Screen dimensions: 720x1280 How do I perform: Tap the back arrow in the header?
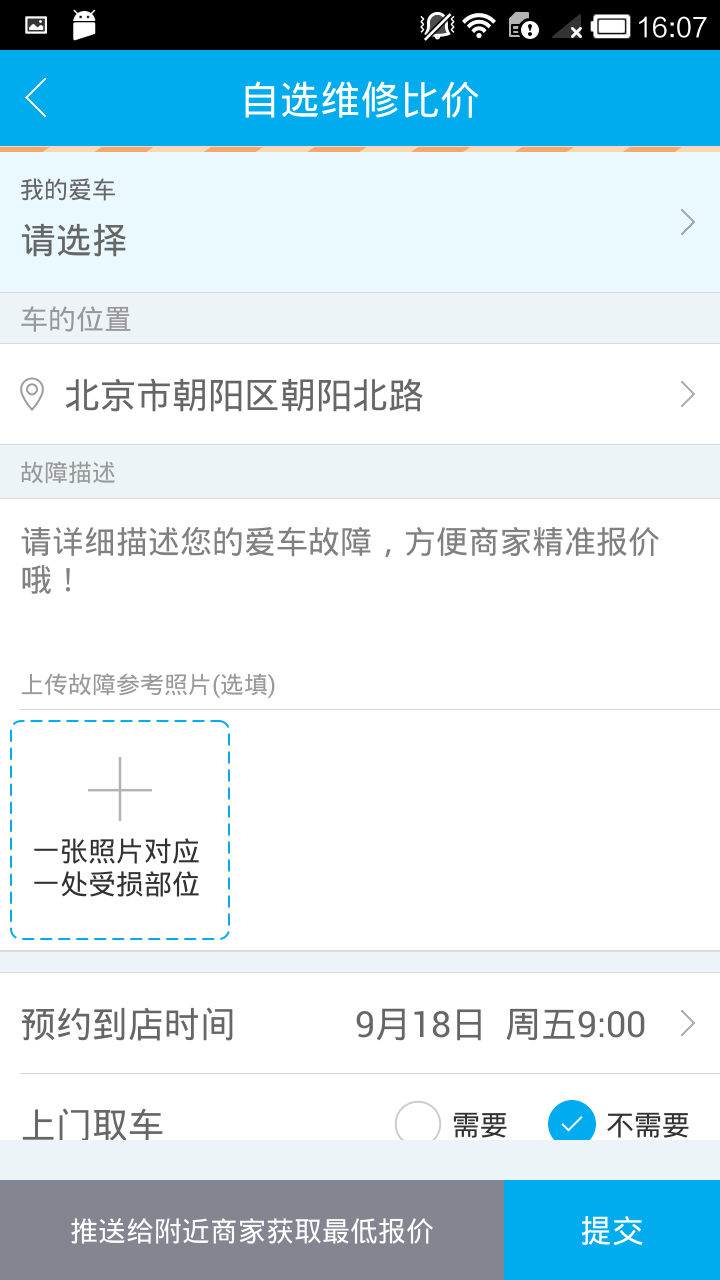(x=36, y=98)
